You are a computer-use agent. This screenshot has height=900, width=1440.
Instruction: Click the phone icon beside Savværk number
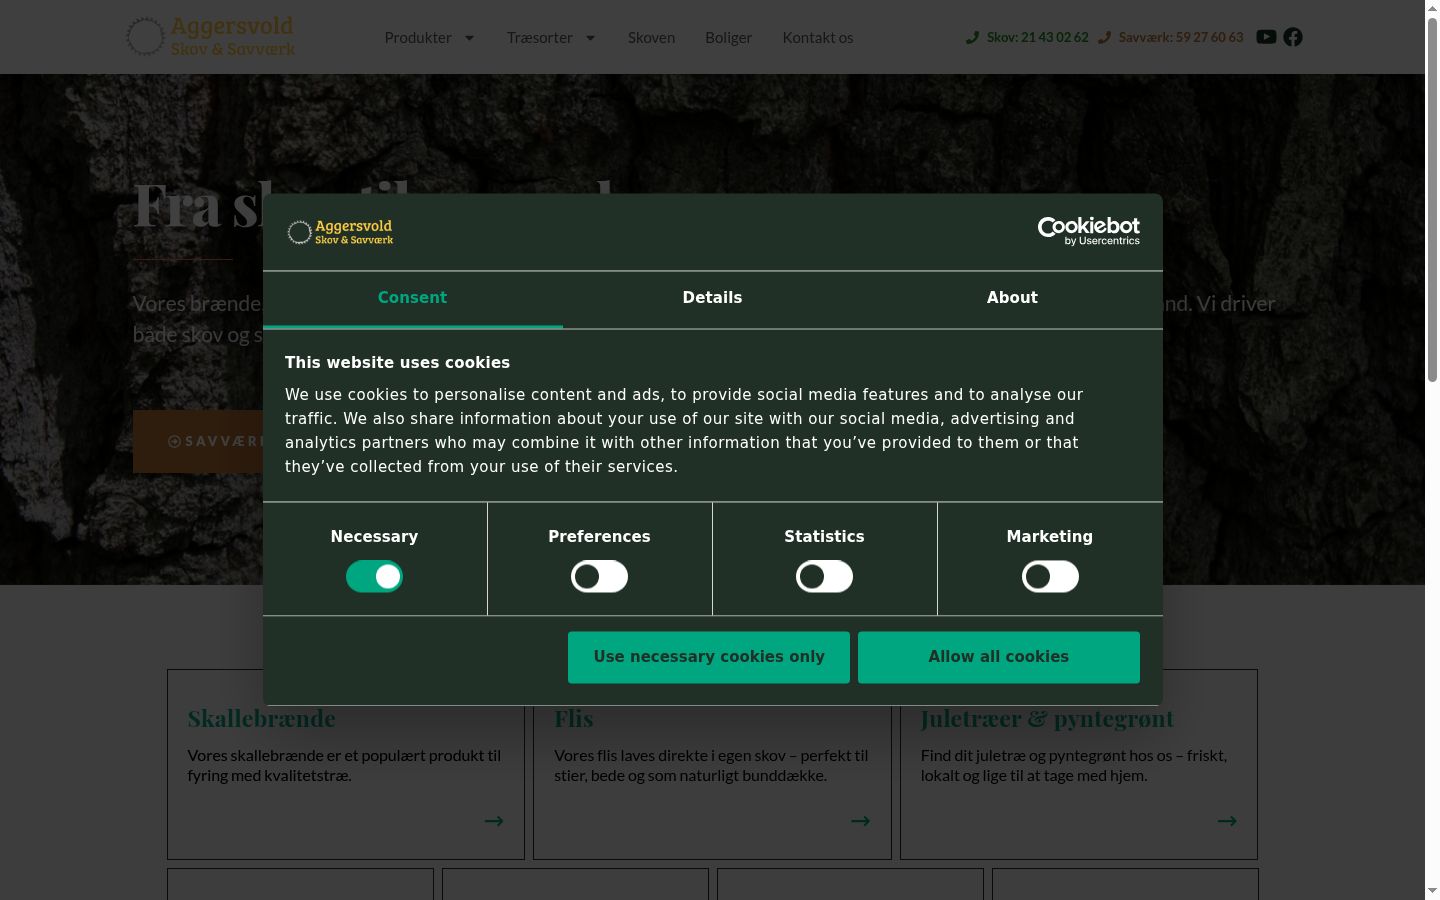[x=1104, y=37]
